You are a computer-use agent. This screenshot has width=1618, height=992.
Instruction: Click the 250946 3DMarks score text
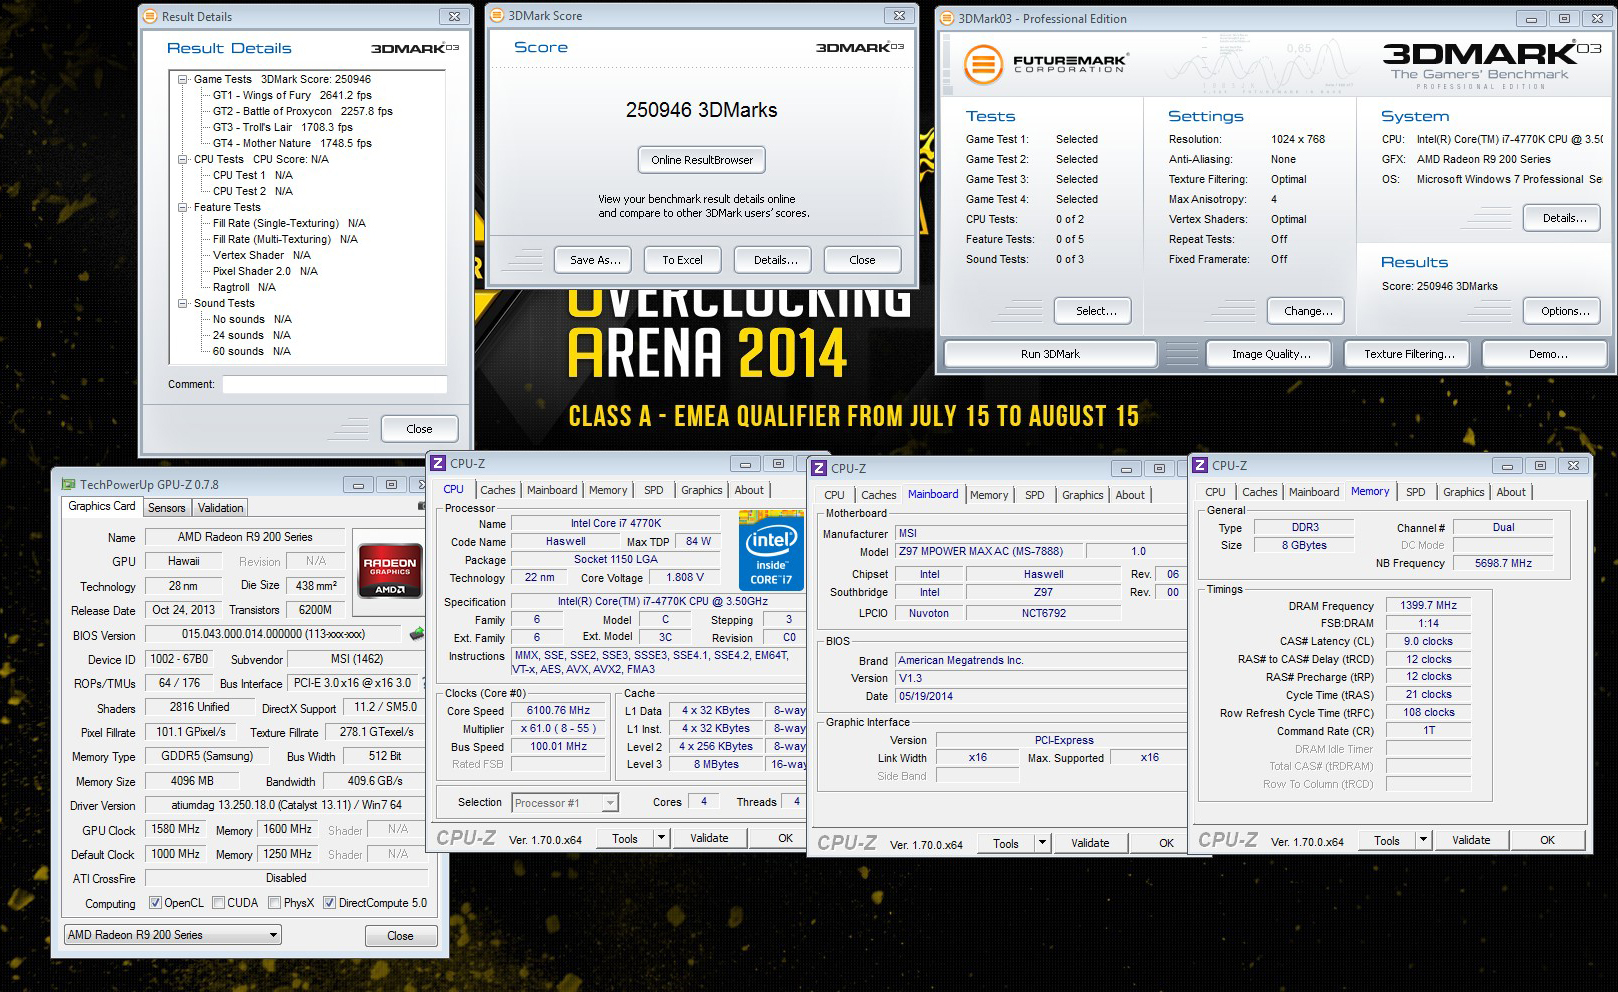[701, 110]
